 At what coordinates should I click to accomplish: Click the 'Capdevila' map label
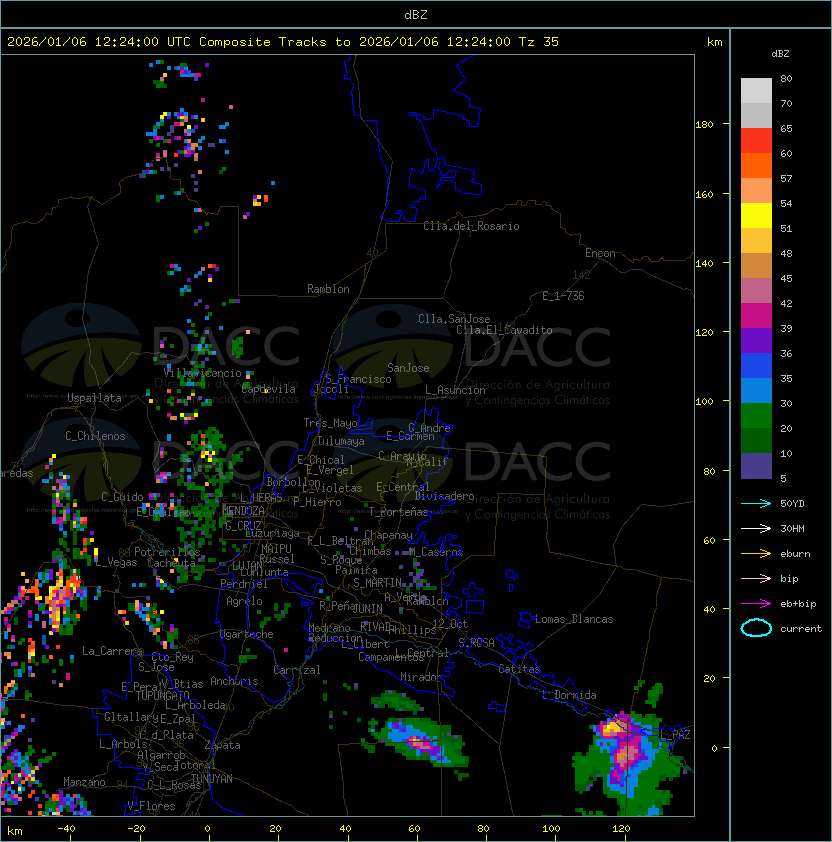point(269,389)
